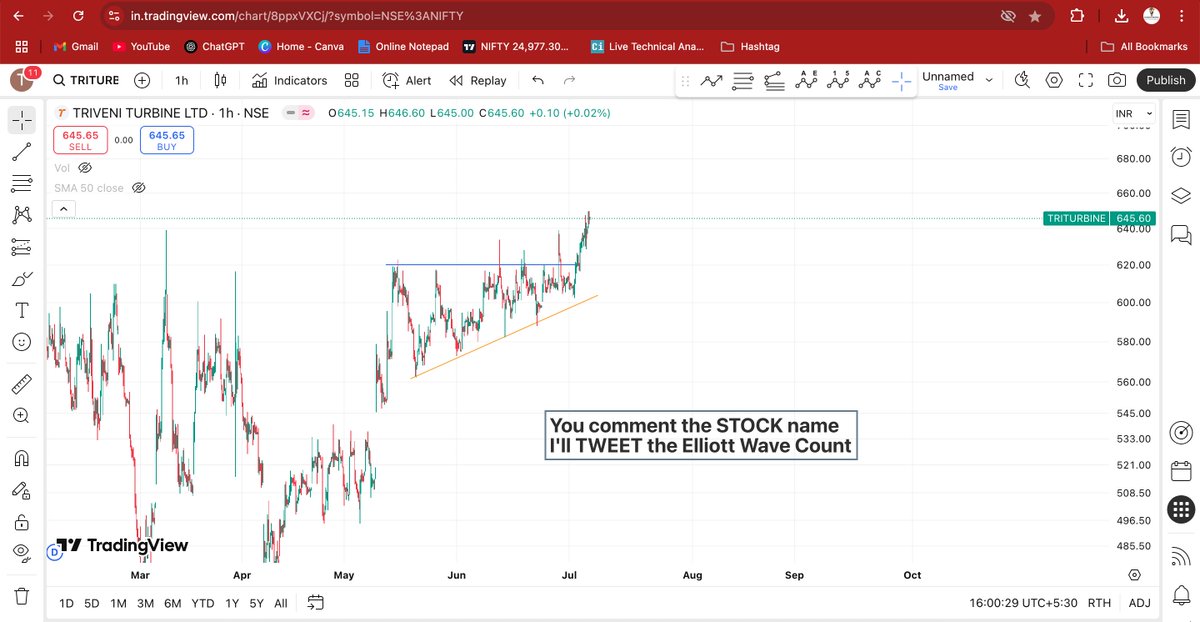Select the 1D time range

tap(66, 603)
